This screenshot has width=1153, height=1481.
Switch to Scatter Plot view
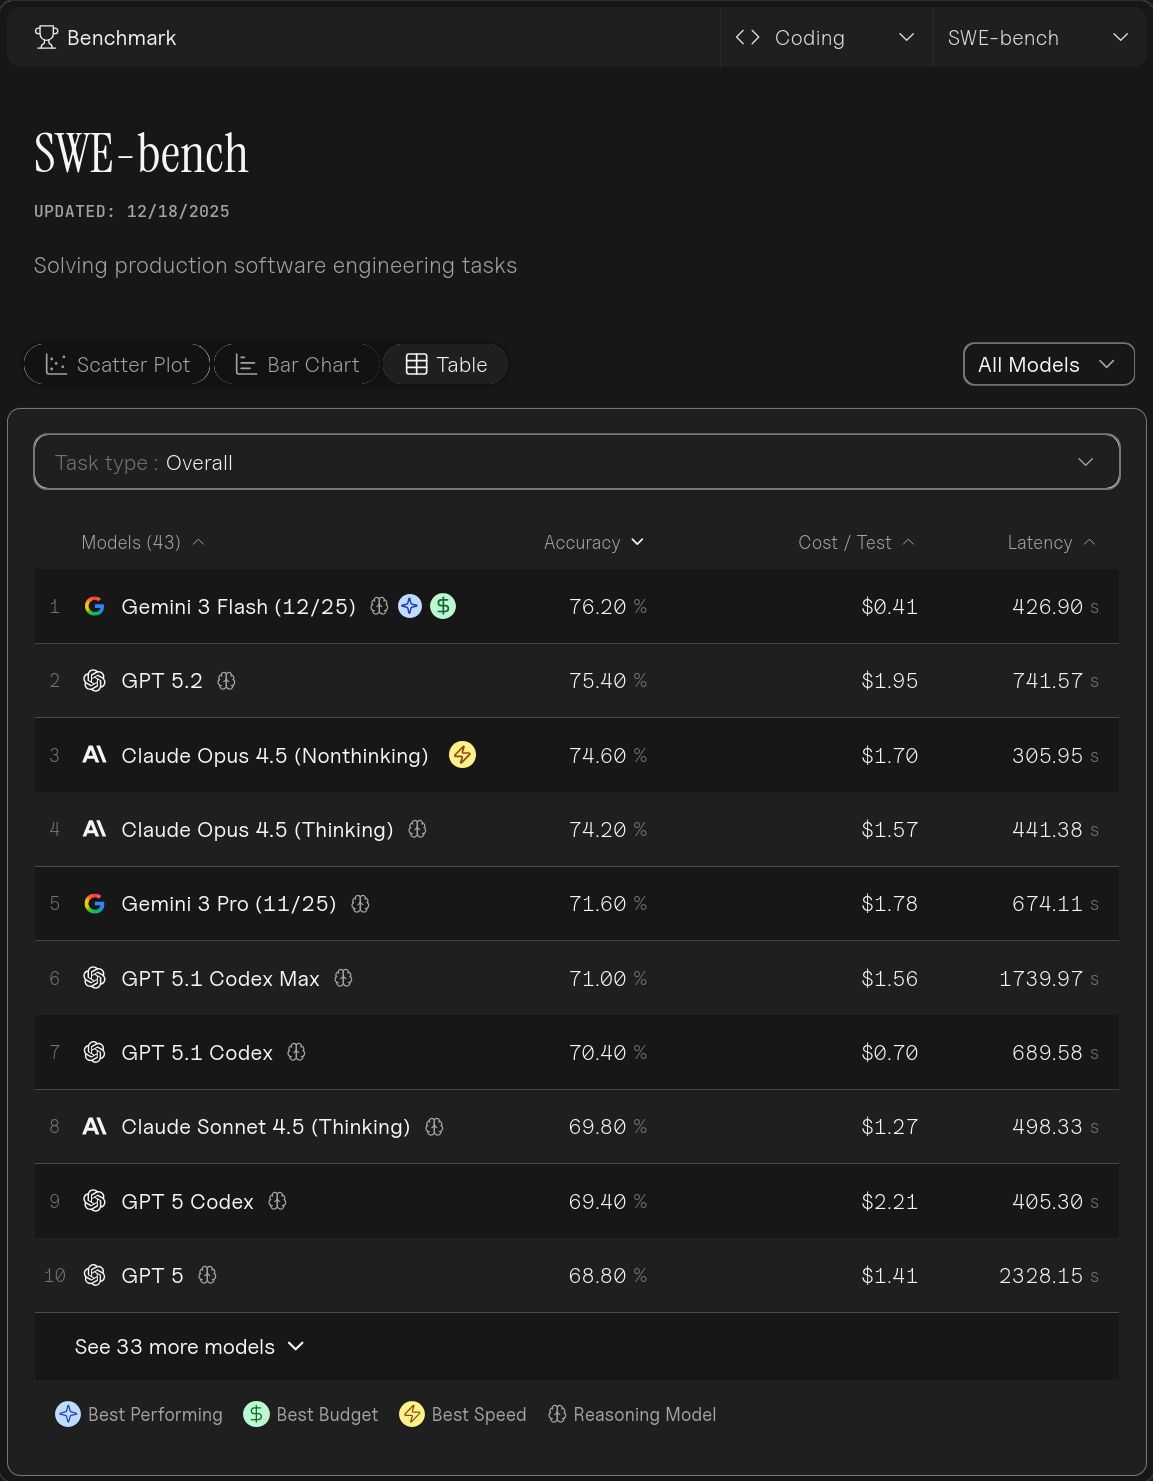(118, 365)
